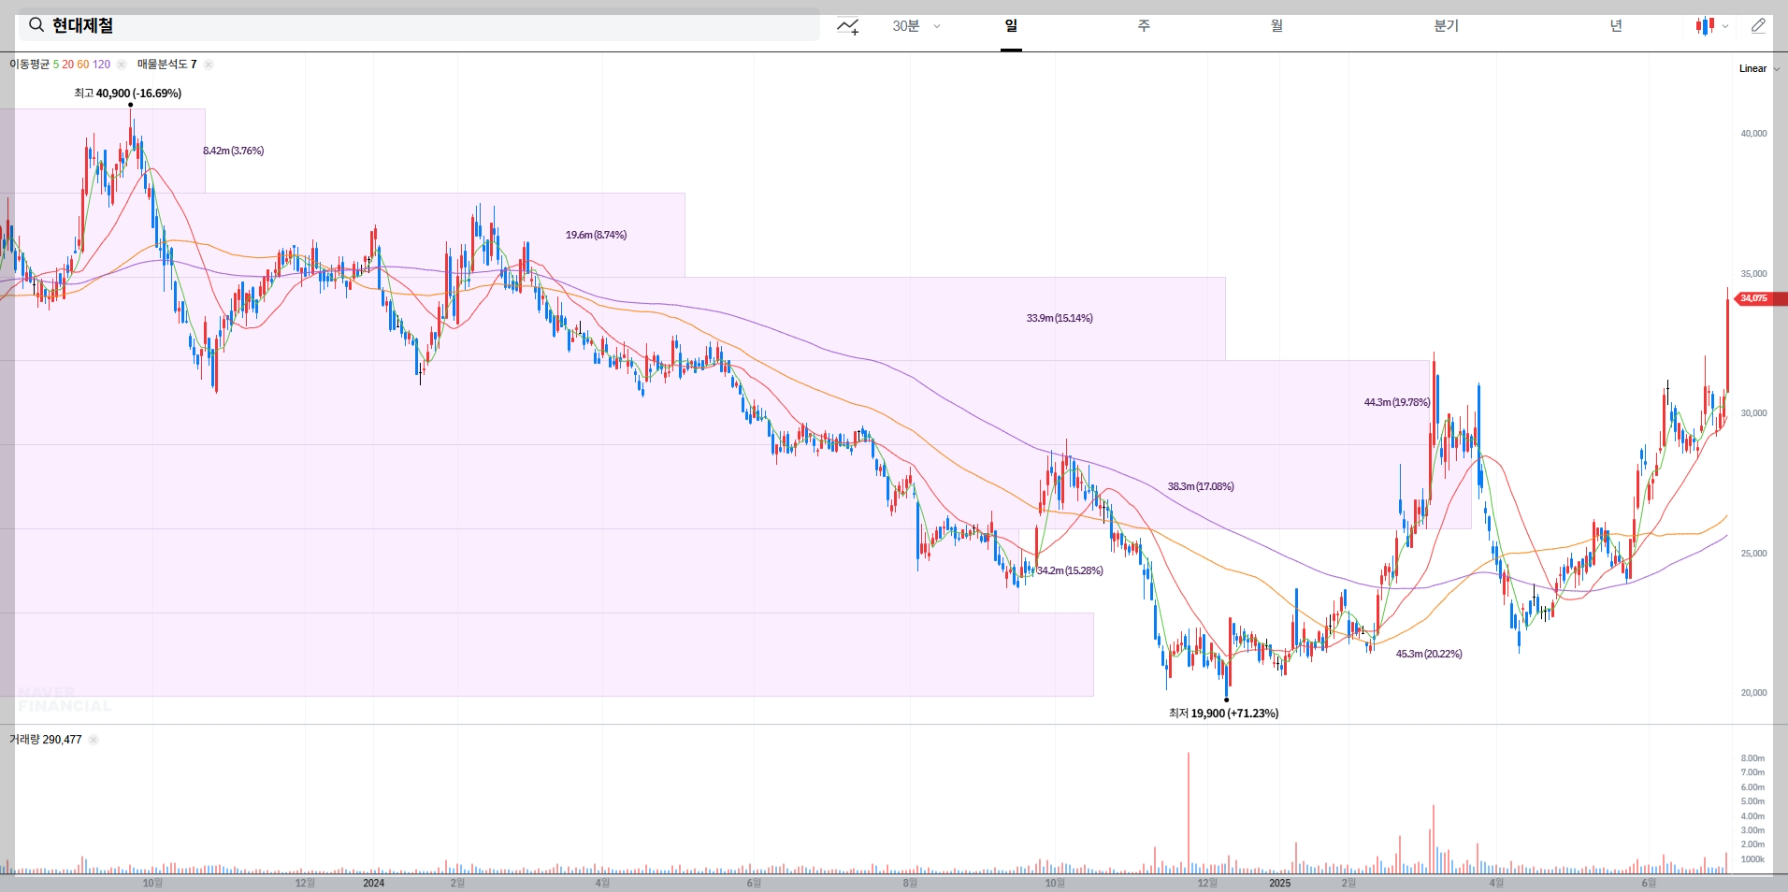Click the 최고 40,900 high marker label
This screenshot has width=1788, height=892.
pyautogui.click(x=128, y=93)
